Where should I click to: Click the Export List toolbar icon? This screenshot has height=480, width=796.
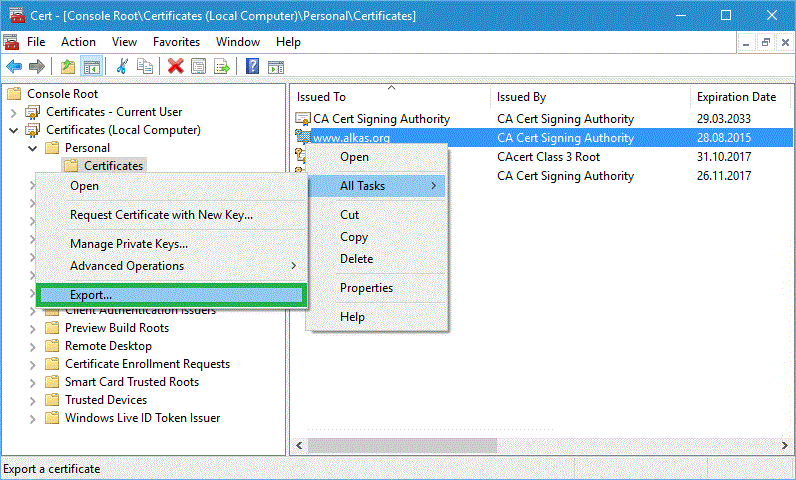(x=222, y=66)
